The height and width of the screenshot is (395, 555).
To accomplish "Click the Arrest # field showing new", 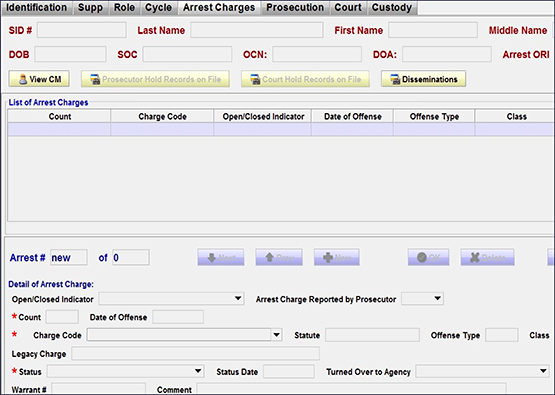I will click(69, 257).
